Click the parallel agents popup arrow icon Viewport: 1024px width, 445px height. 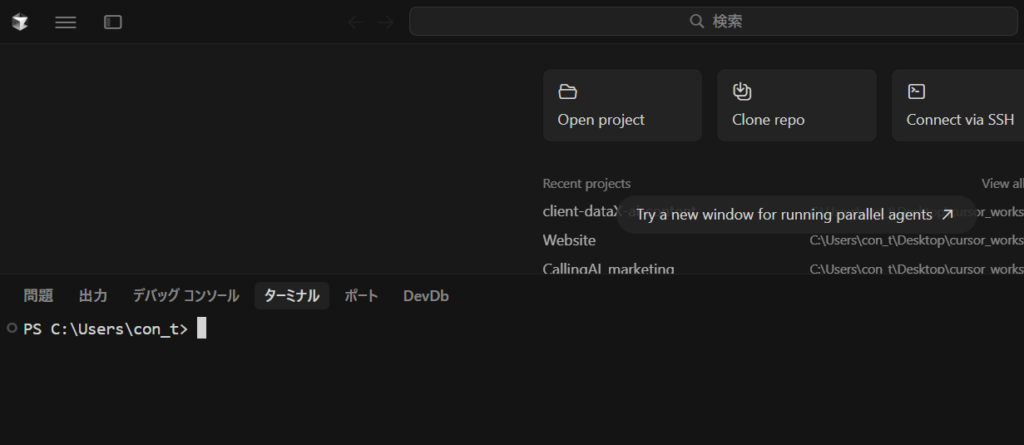(x=948, y=214)
